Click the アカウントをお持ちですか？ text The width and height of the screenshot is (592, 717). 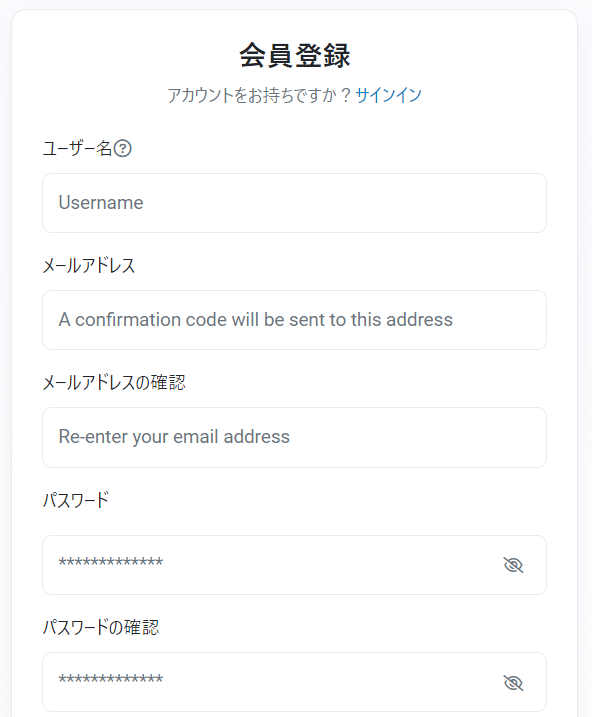coord(260,95)
